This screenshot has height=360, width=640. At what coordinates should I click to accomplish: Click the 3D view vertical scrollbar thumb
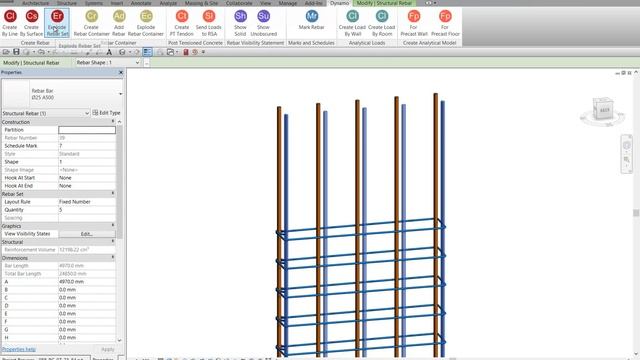636,213
